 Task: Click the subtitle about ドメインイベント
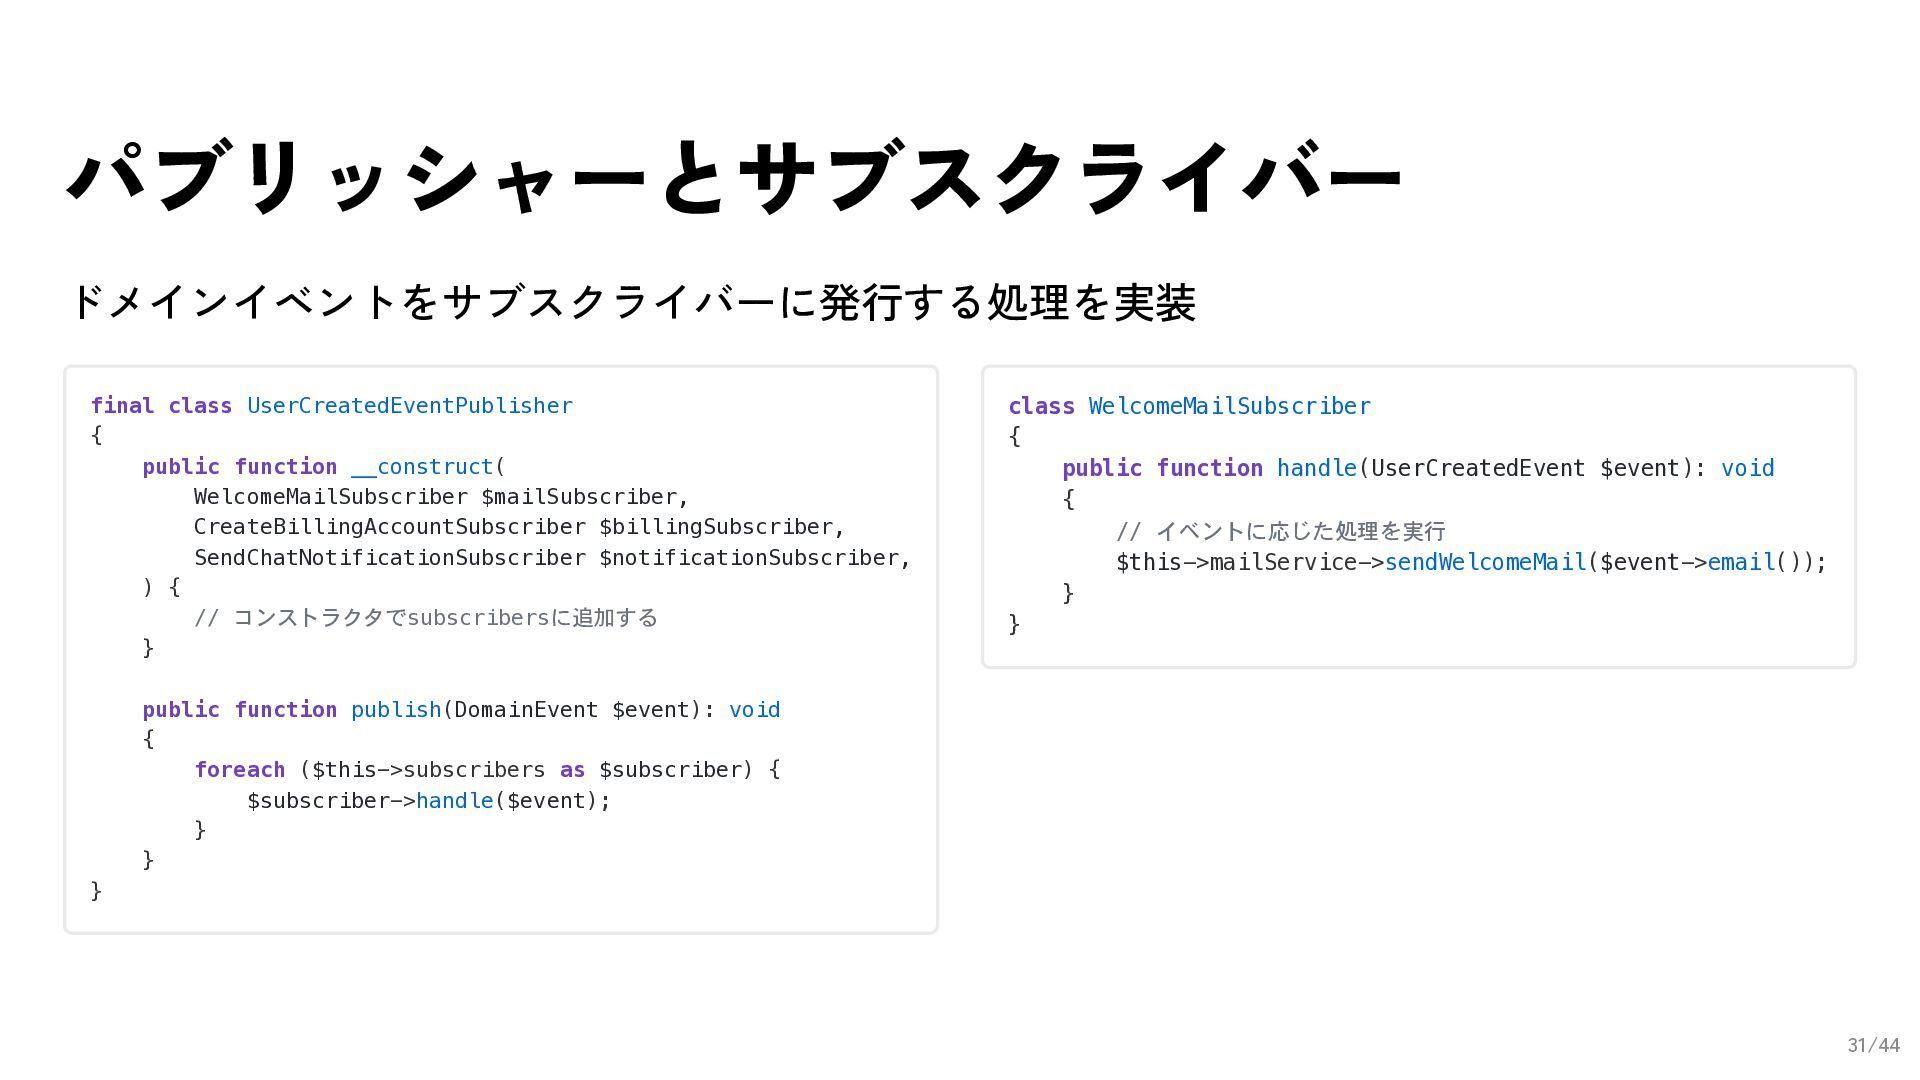631,302
